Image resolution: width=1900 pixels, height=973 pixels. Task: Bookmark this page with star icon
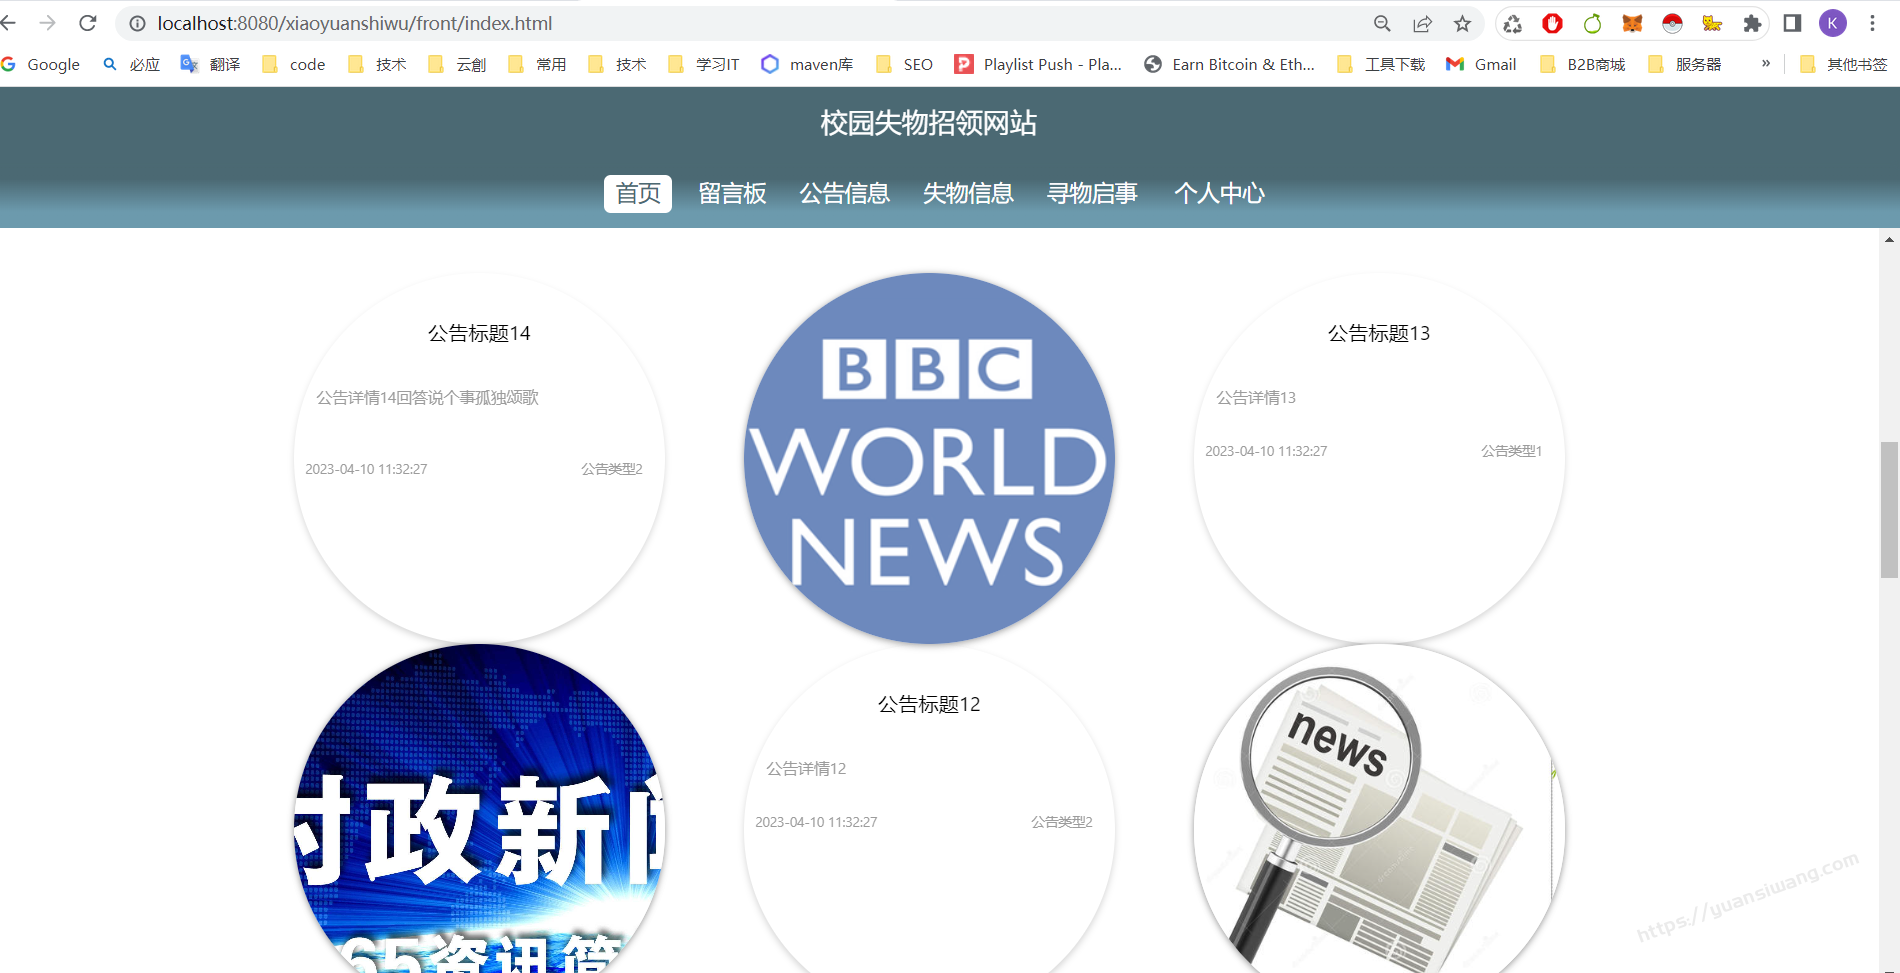coord(1462,23)
